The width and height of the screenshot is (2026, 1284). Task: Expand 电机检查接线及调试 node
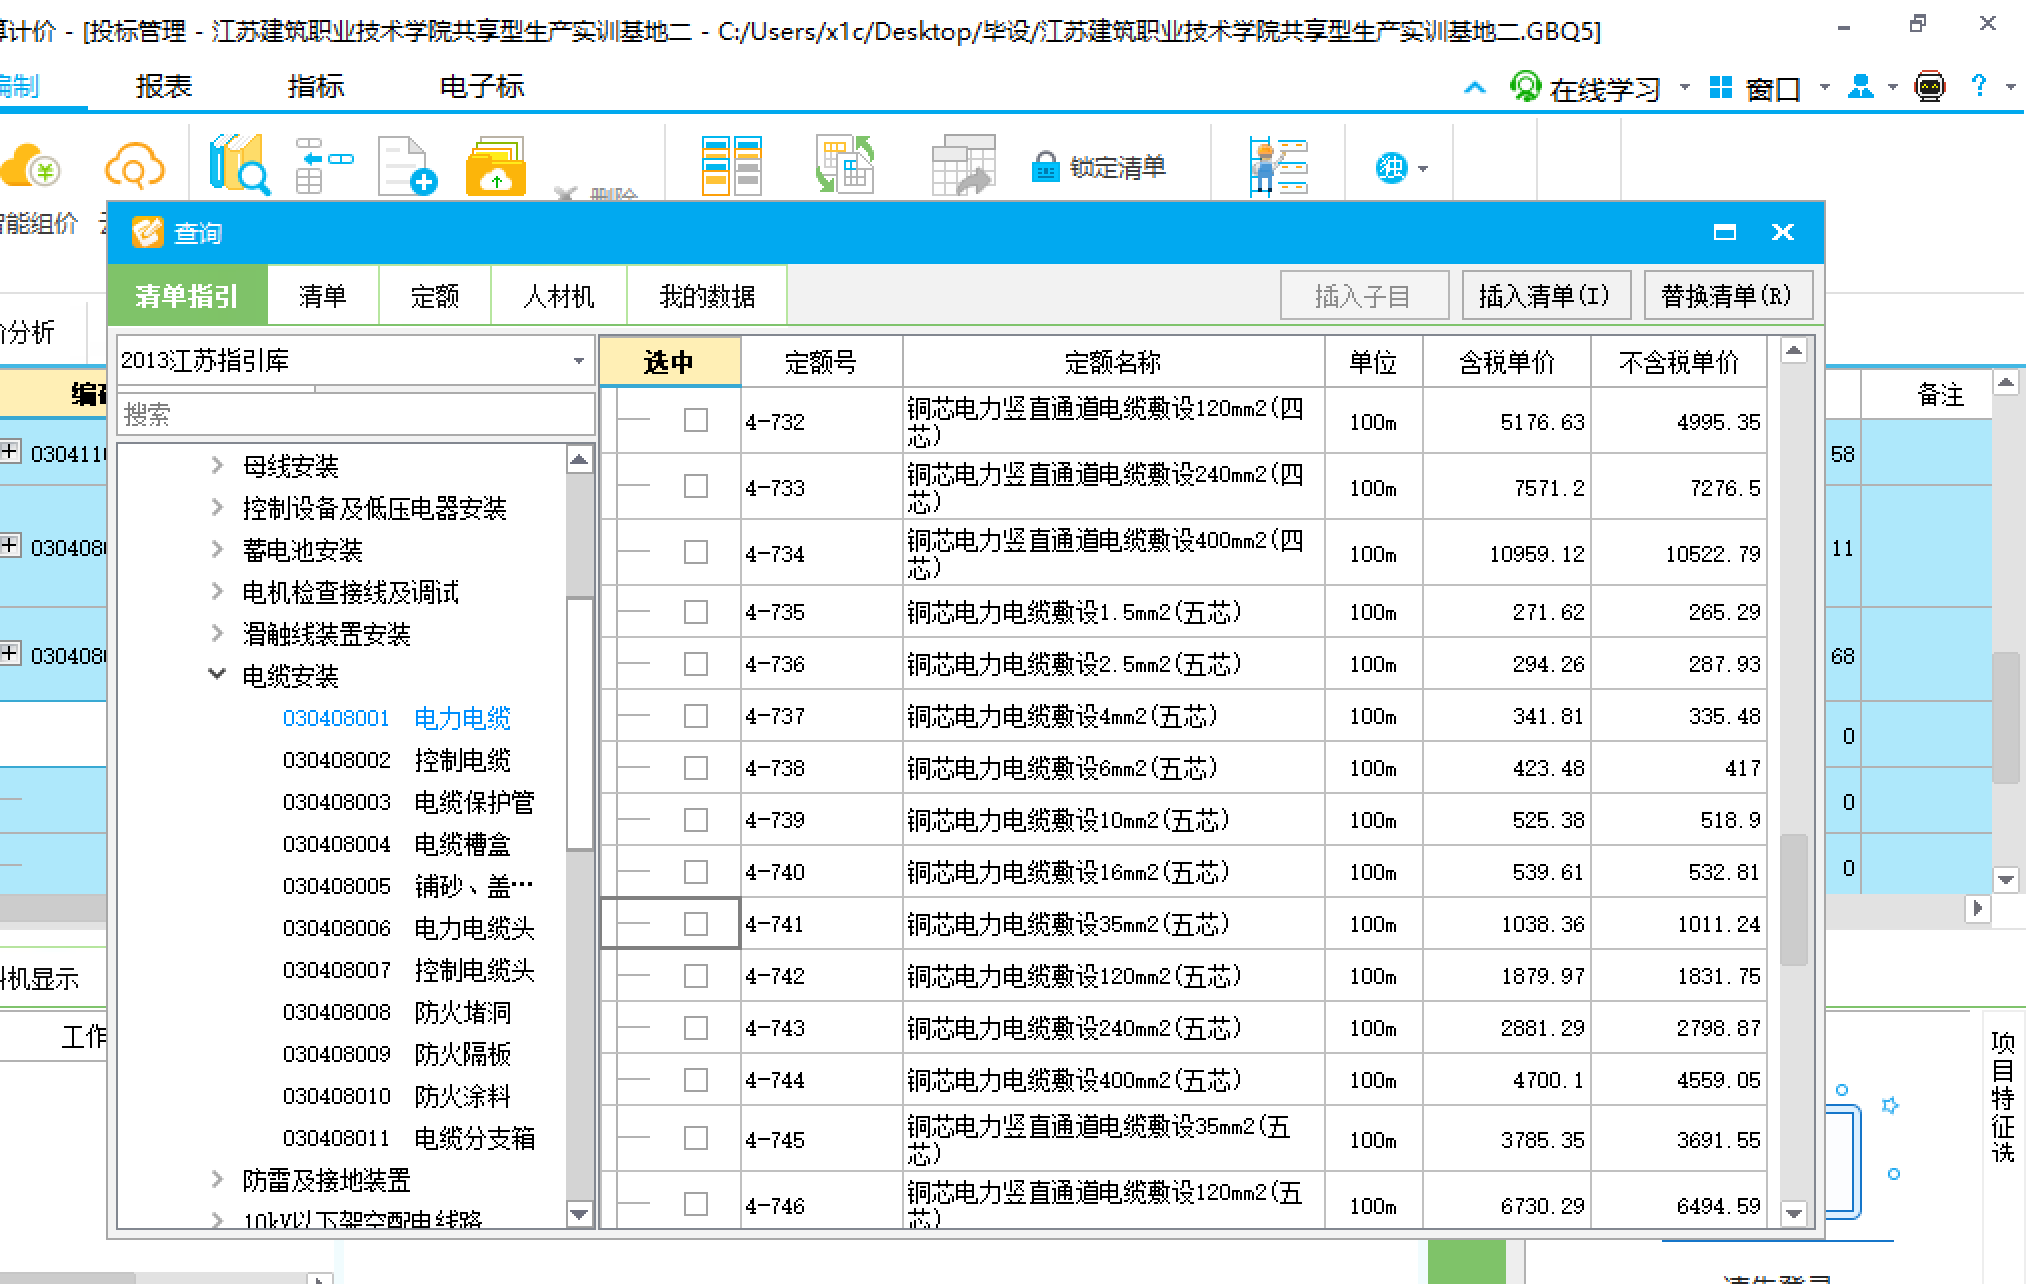217,591
